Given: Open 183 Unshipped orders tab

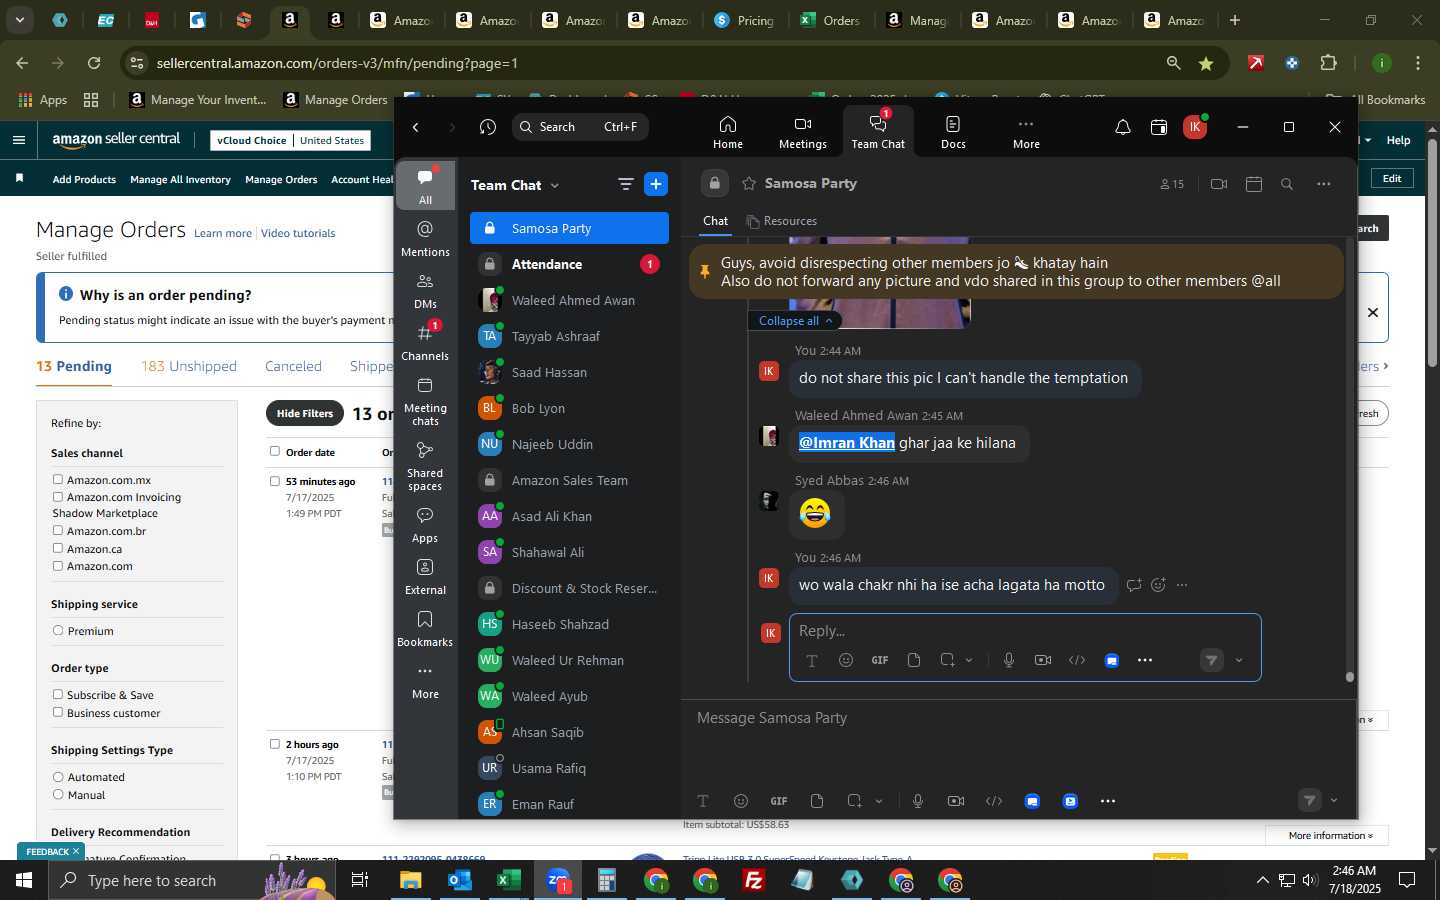Looking at the screenshot, I should (189, 366).
